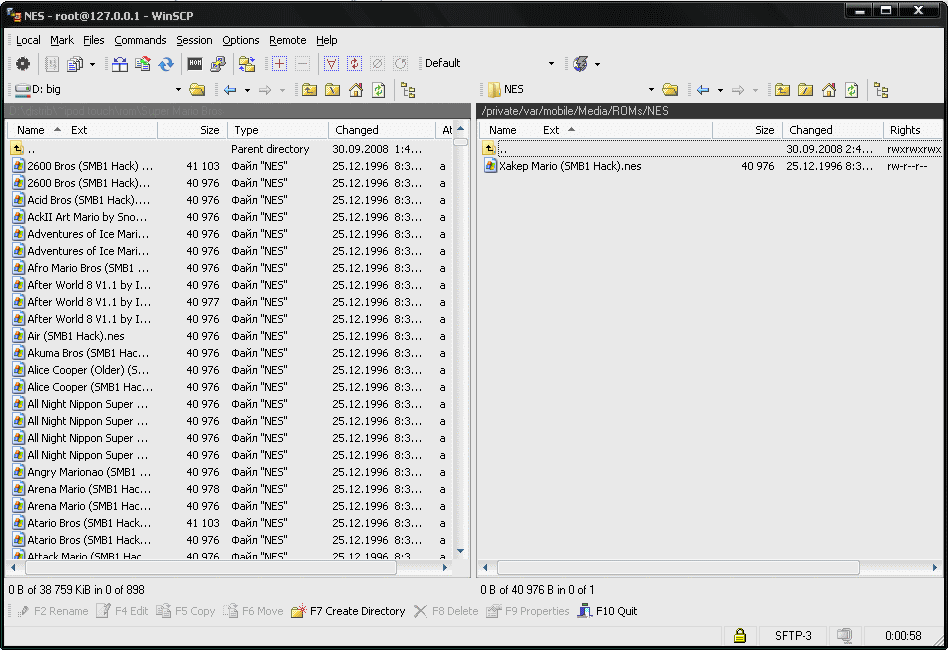The width and height of the screenshot is (948, 650).
Task: Click the F10 Quit button
Action: 608,611
